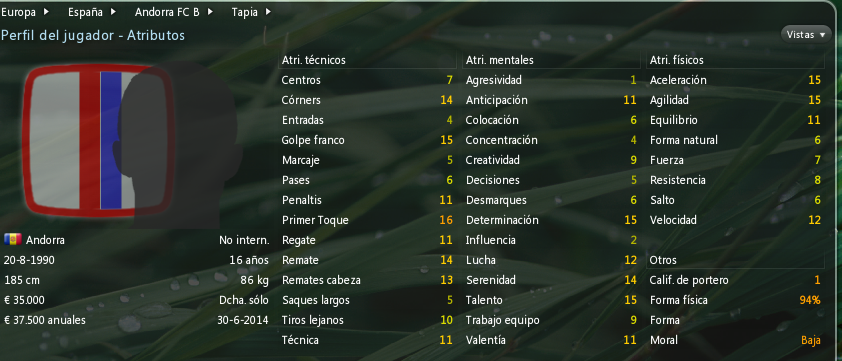842x361 pixels.
Task: Click the Forma física 94% value
Action: [x=810, y=300]
